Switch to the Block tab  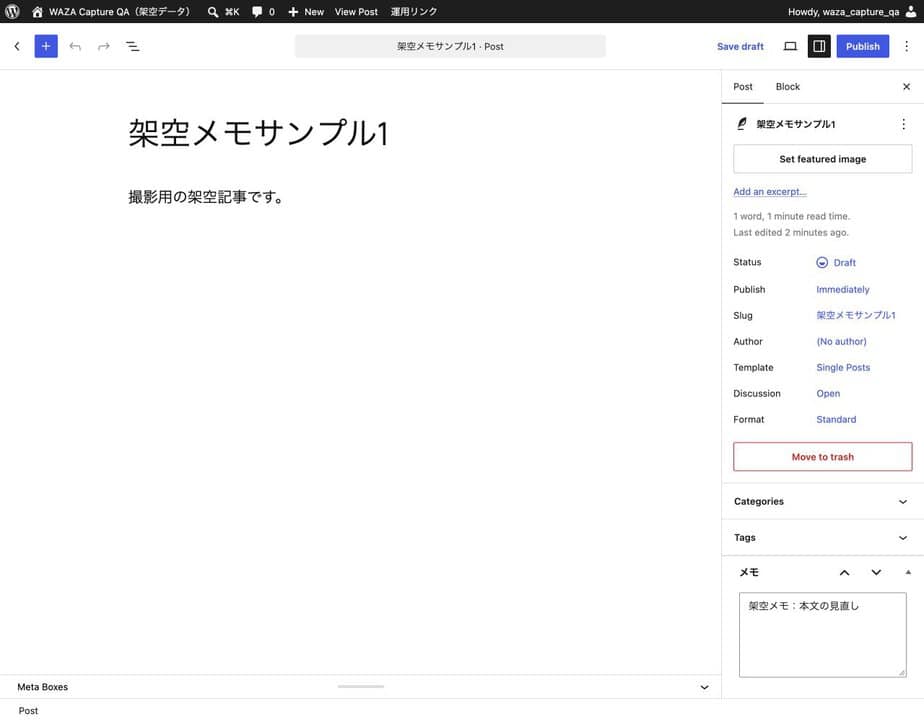787,87
